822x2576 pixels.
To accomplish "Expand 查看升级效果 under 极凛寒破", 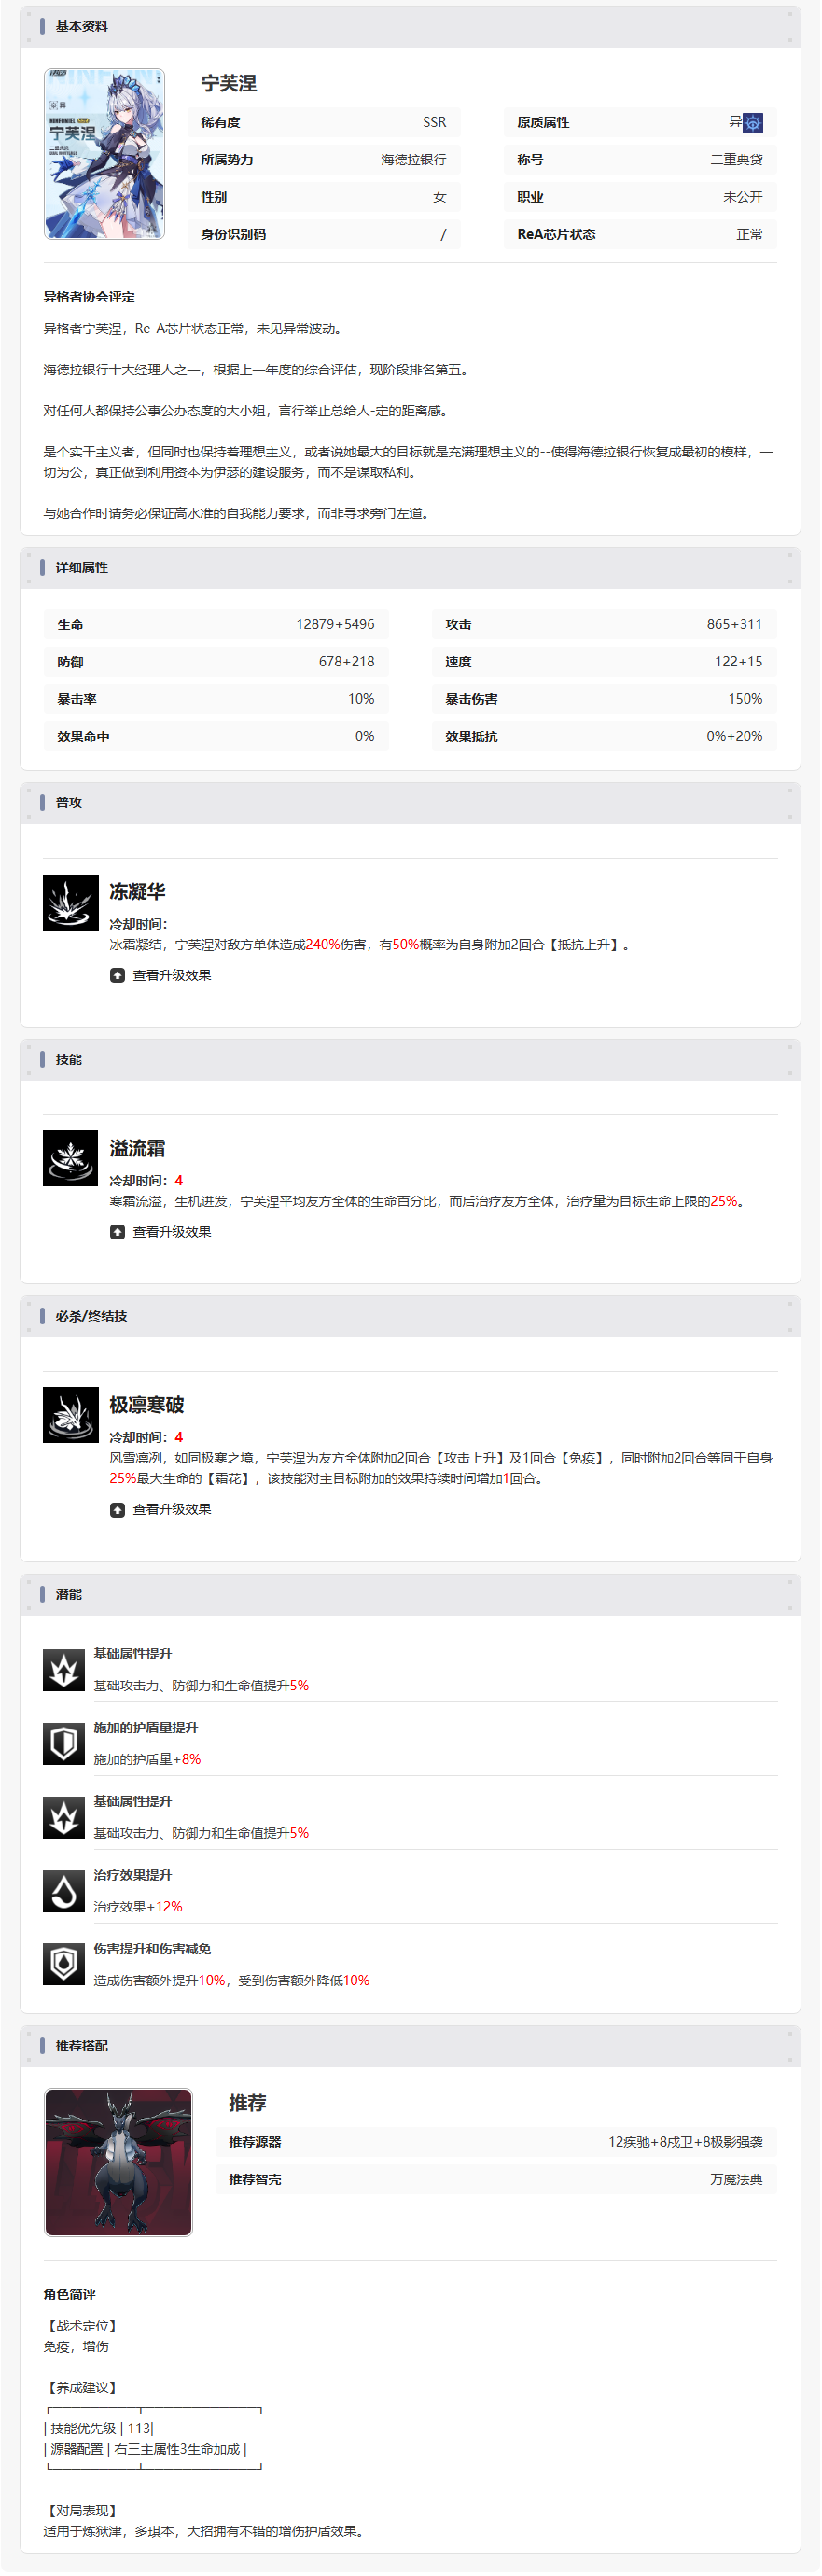I will pyautogui.click(x=161, y=1509).
